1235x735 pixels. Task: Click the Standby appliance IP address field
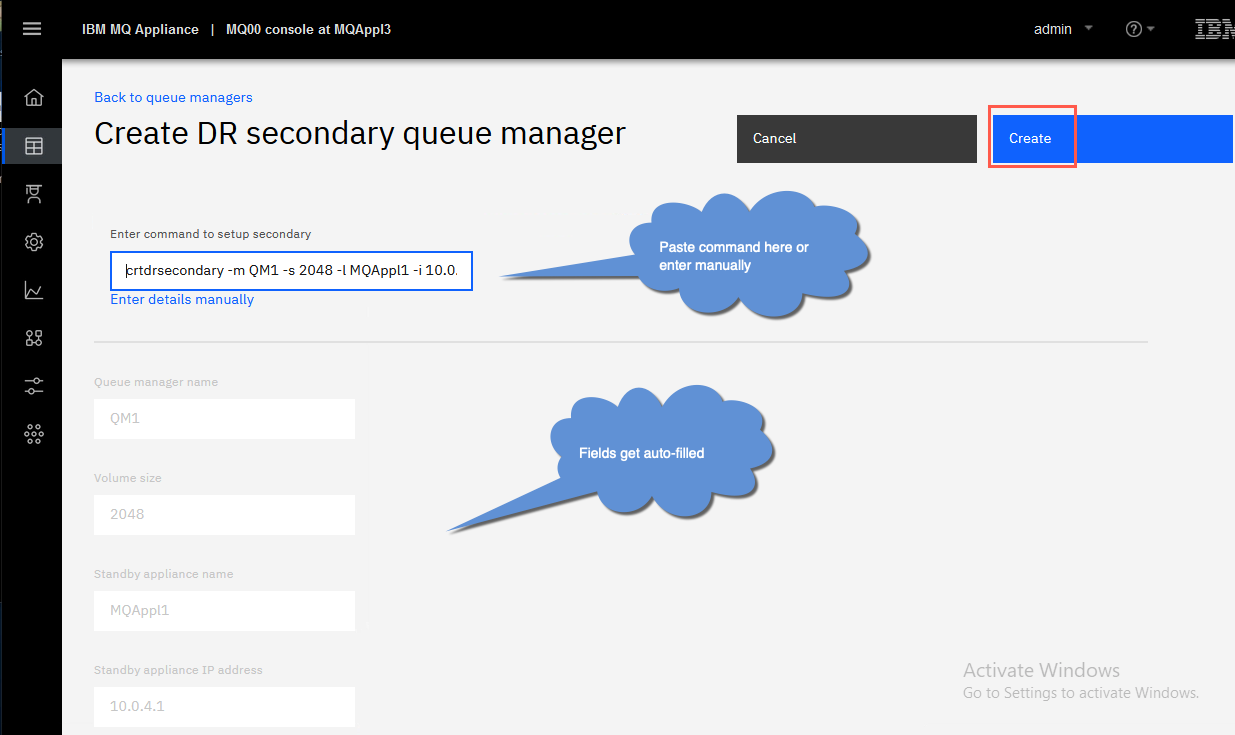click(225, 706)
